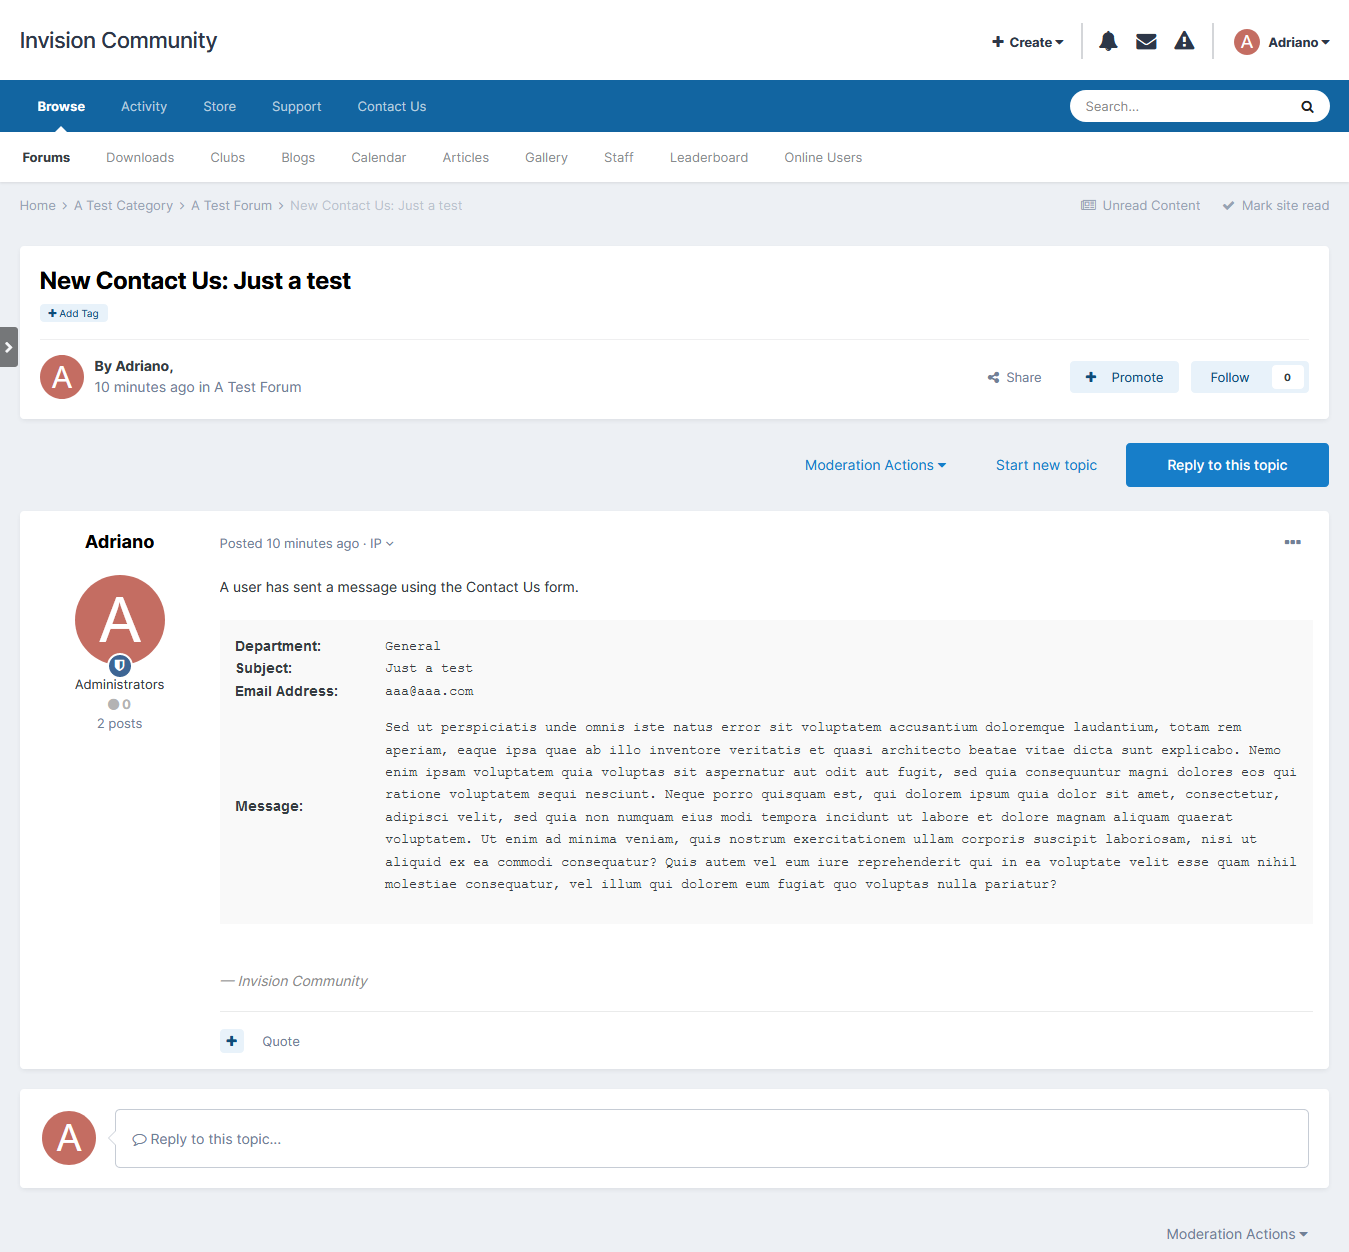Click the multiquote plus button

(x=232, y=1041)
